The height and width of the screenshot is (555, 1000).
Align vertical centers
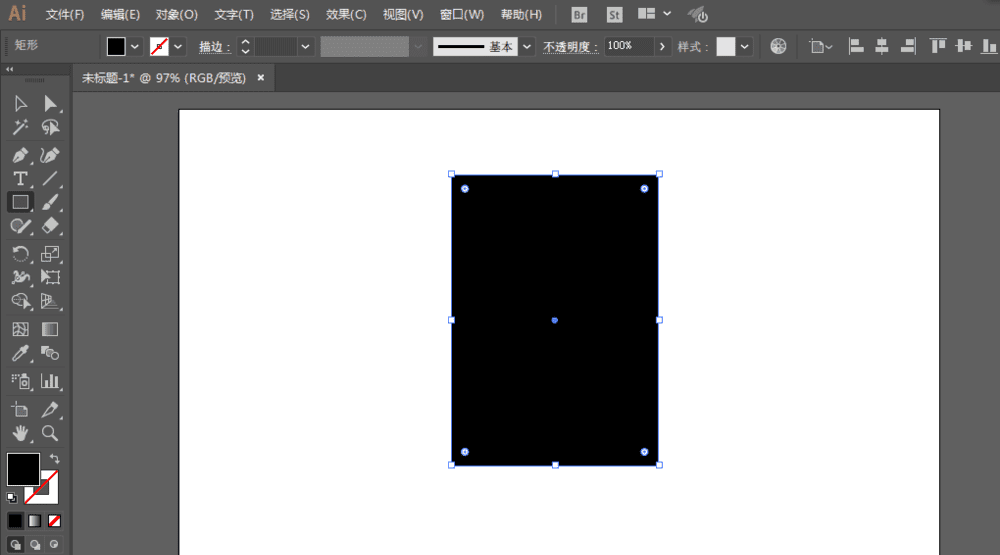click(x=964, y=46)
